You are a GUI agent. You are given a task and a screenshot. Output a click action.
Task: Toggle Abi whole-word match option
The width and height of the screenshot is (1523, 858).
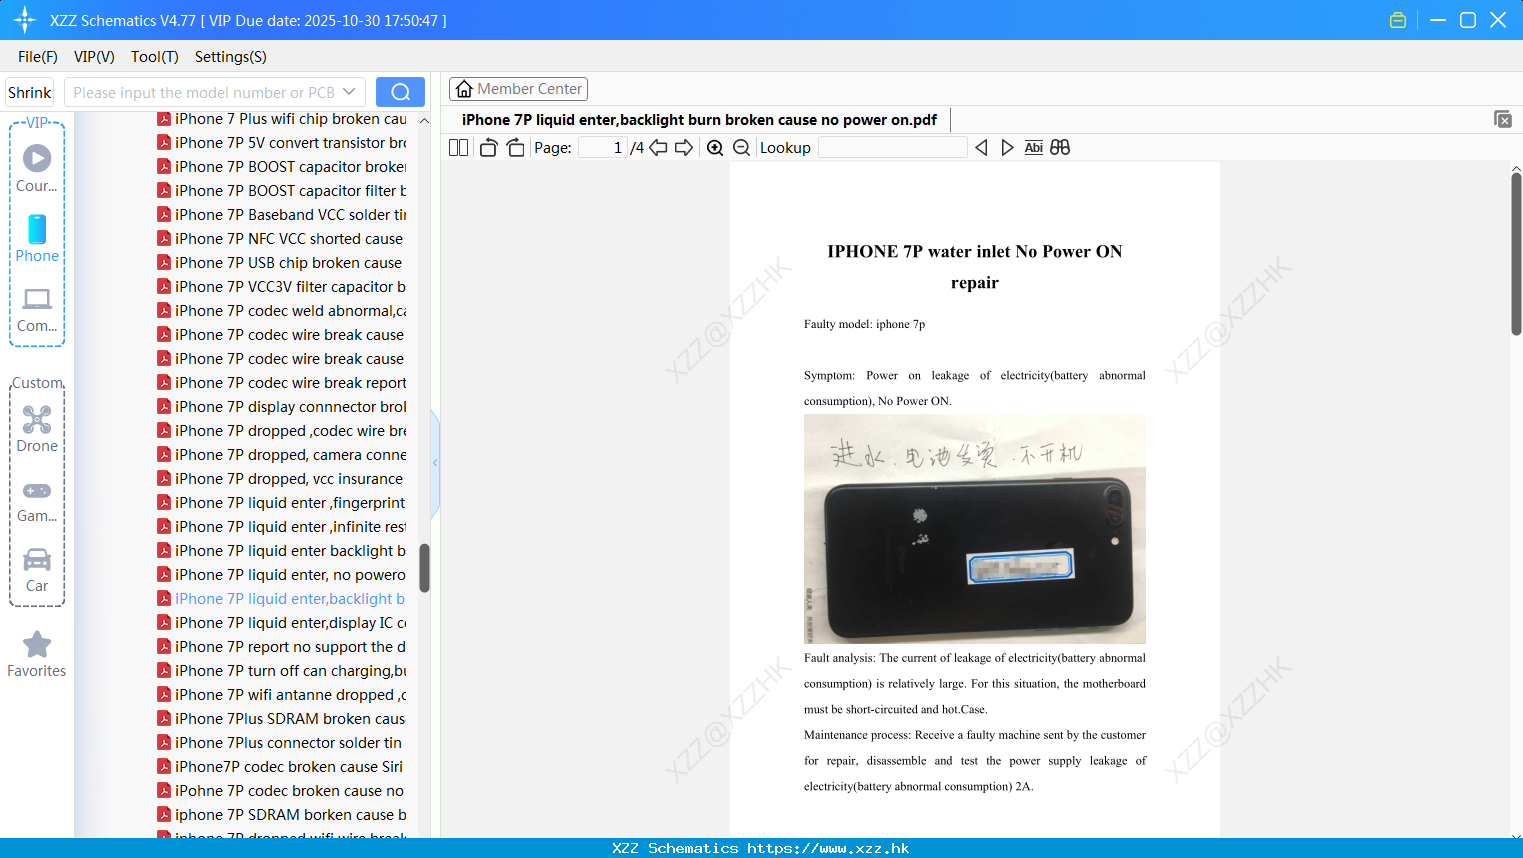pos(1033,148)
